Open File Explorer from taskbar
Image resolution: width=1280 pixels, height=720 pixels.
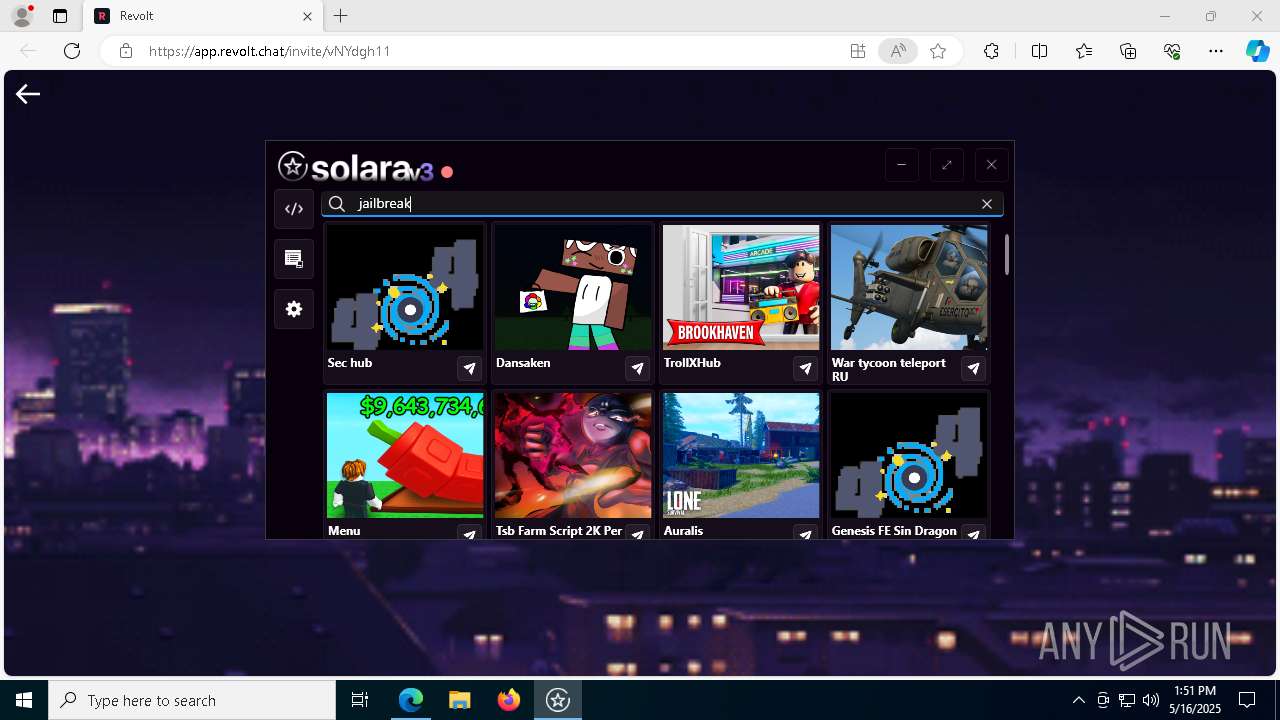tap(459, 700)
